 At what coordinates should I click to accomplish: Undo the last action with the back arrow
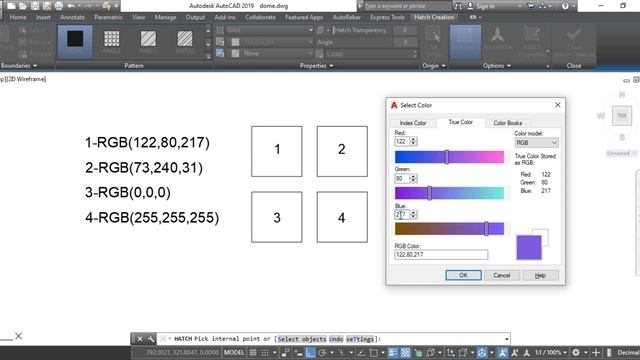pyautogui.click(x=71, y=6)
